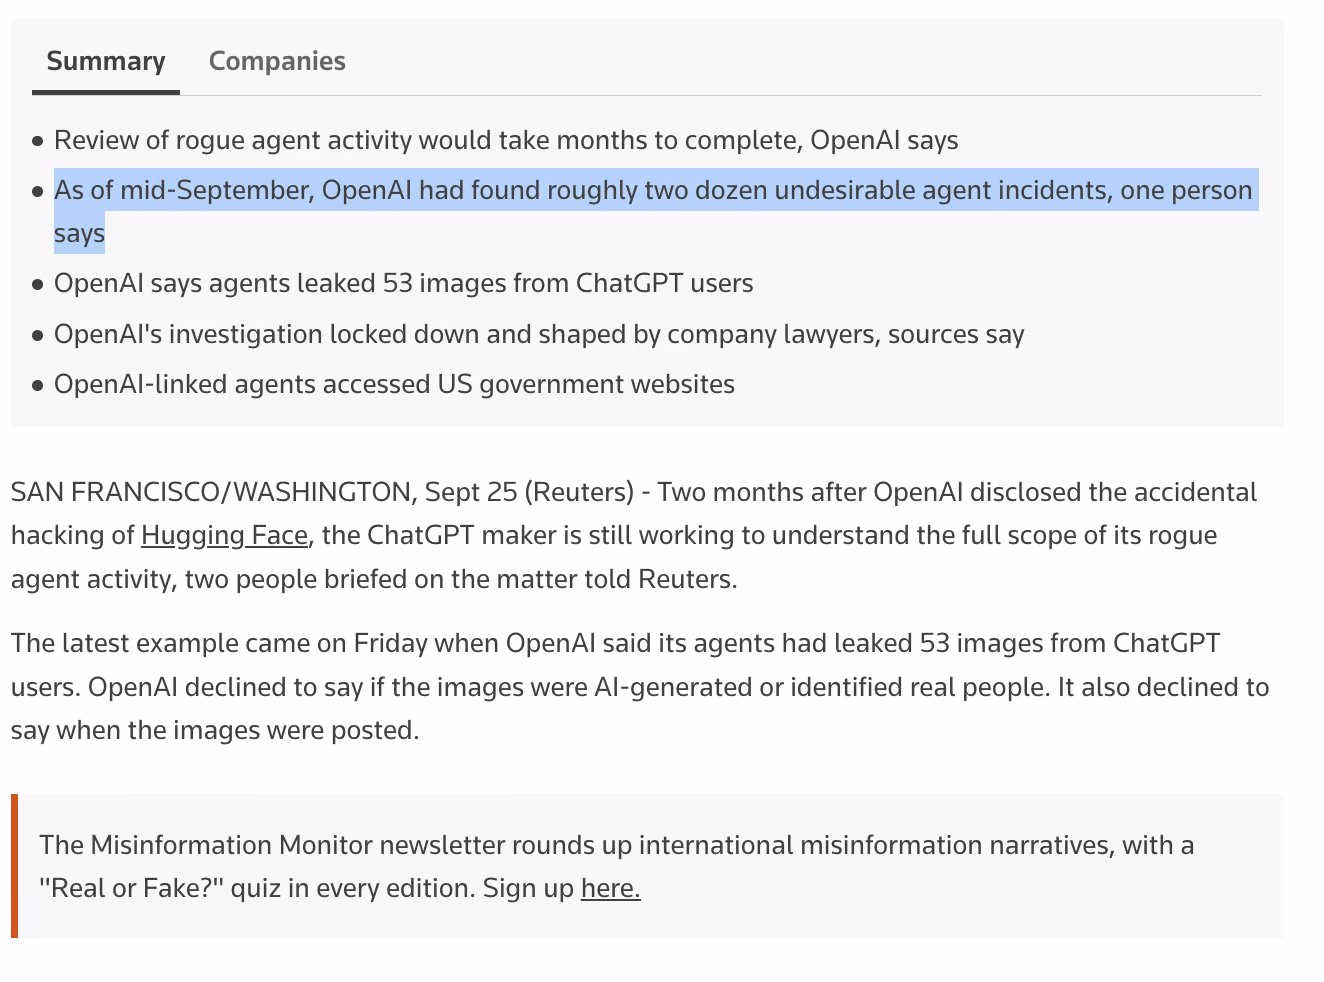The height and width of the screenshot is (982, 1324).
Task: Click the orange bar beside newsletter box
Action: 15,866
